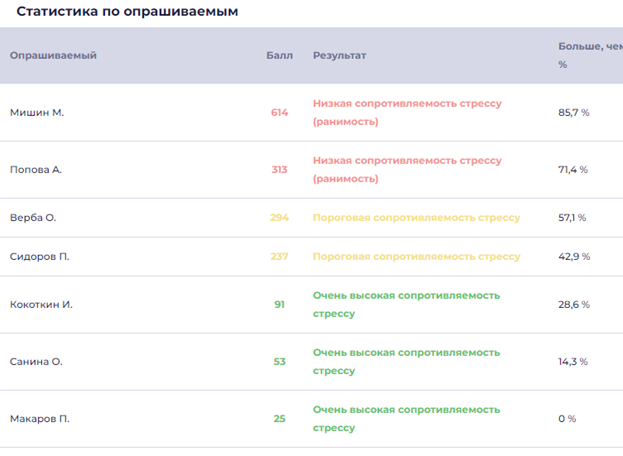The width and height of the screenshot is (623, 456).
Task: Open Кокоткин И. entry
Action: (41, 305)
